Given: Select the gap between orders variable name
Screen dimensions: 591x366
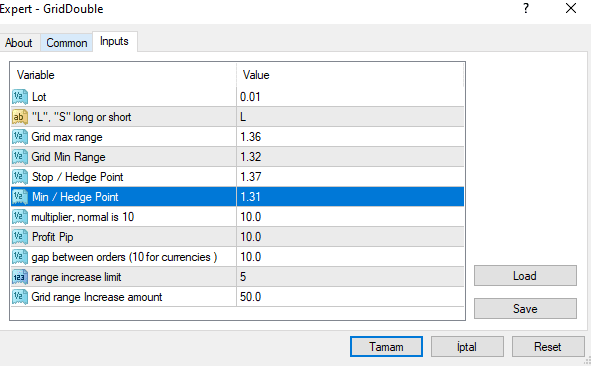Looking at the screenshot, I should (124, 257).
